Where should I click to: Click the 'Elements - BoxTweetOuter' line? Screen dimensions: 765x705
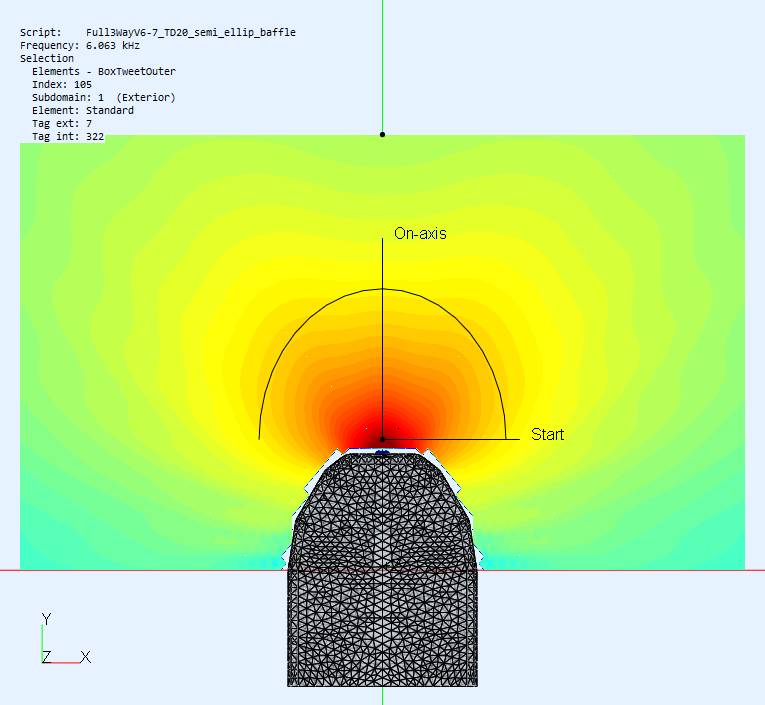104,71
